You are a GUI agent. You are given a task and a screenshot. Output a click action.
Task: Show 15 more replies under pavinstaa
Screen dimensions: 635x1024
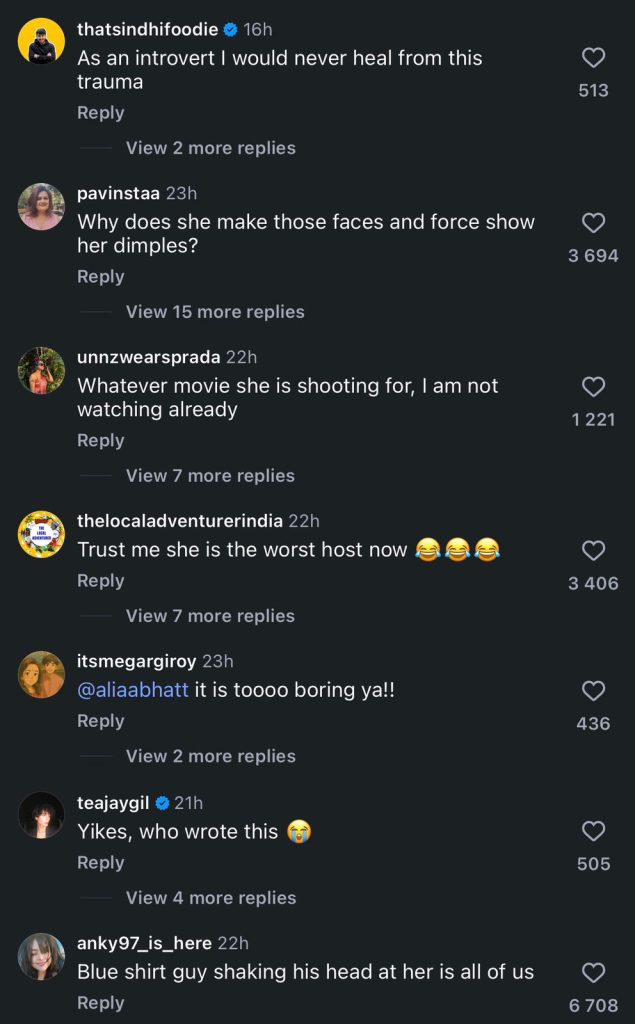[x=215, y=312]
